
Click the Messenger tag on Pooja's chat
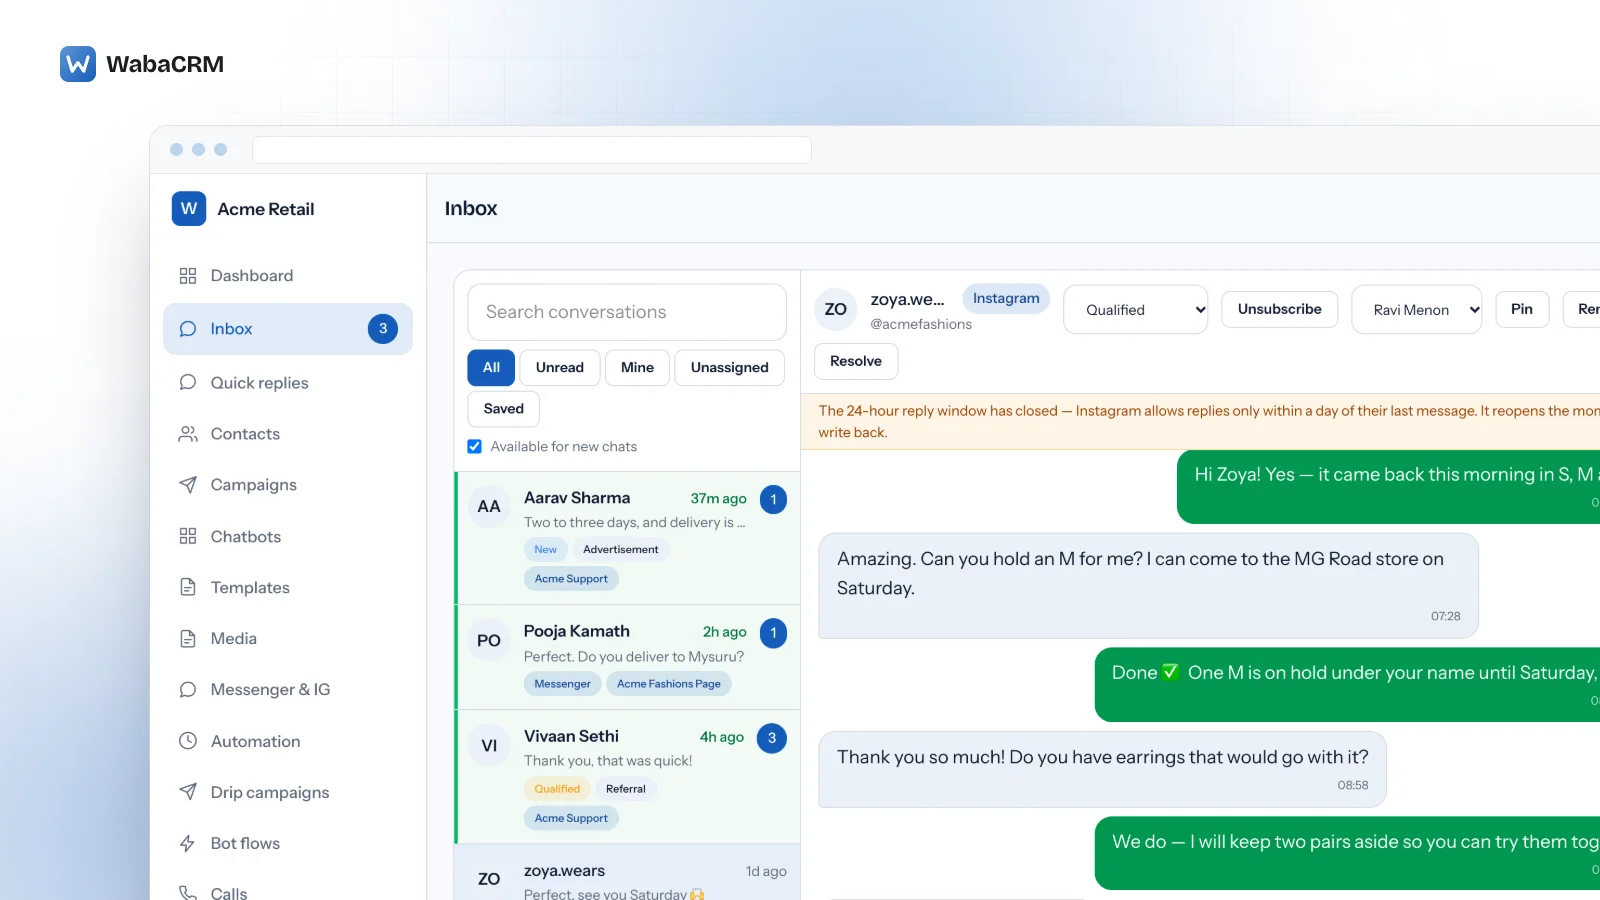tap(562, 684)
